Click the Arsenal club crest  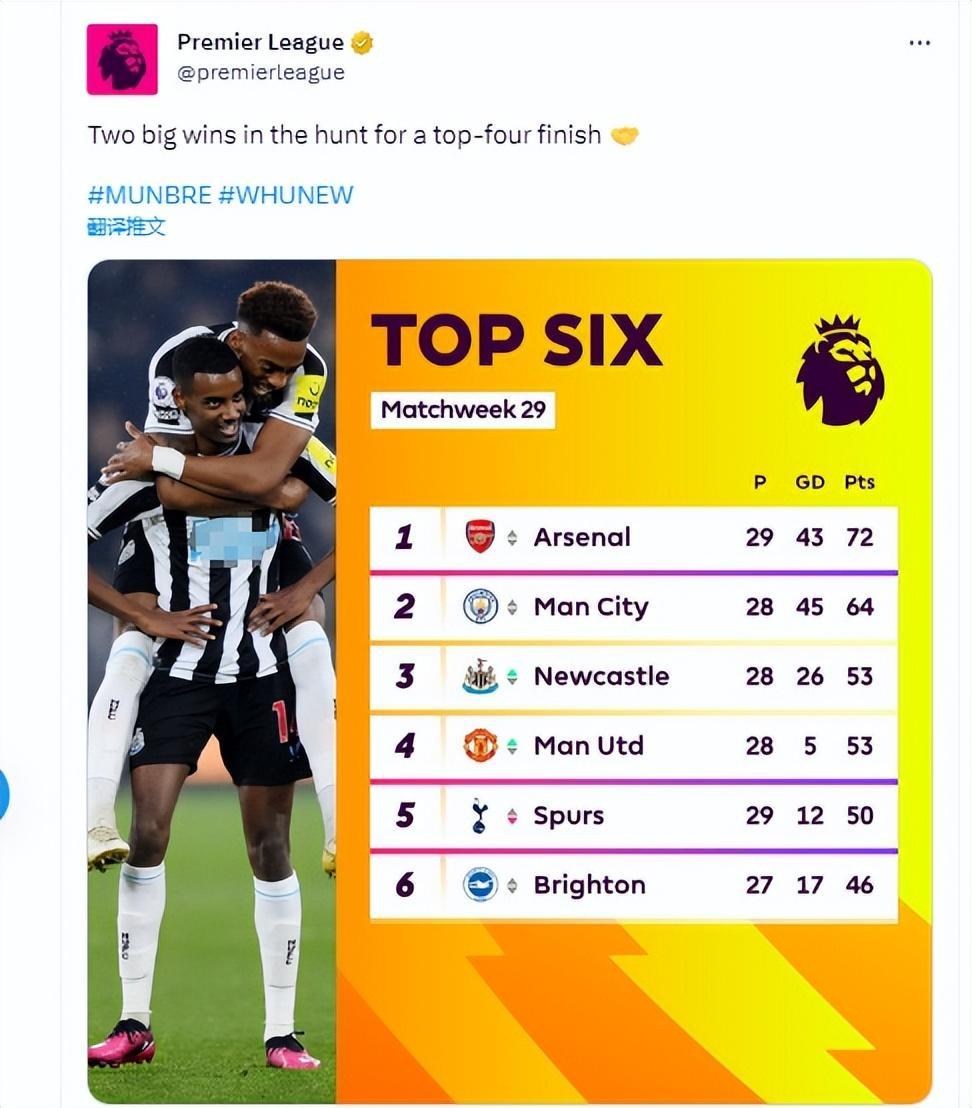coord(481,537)
